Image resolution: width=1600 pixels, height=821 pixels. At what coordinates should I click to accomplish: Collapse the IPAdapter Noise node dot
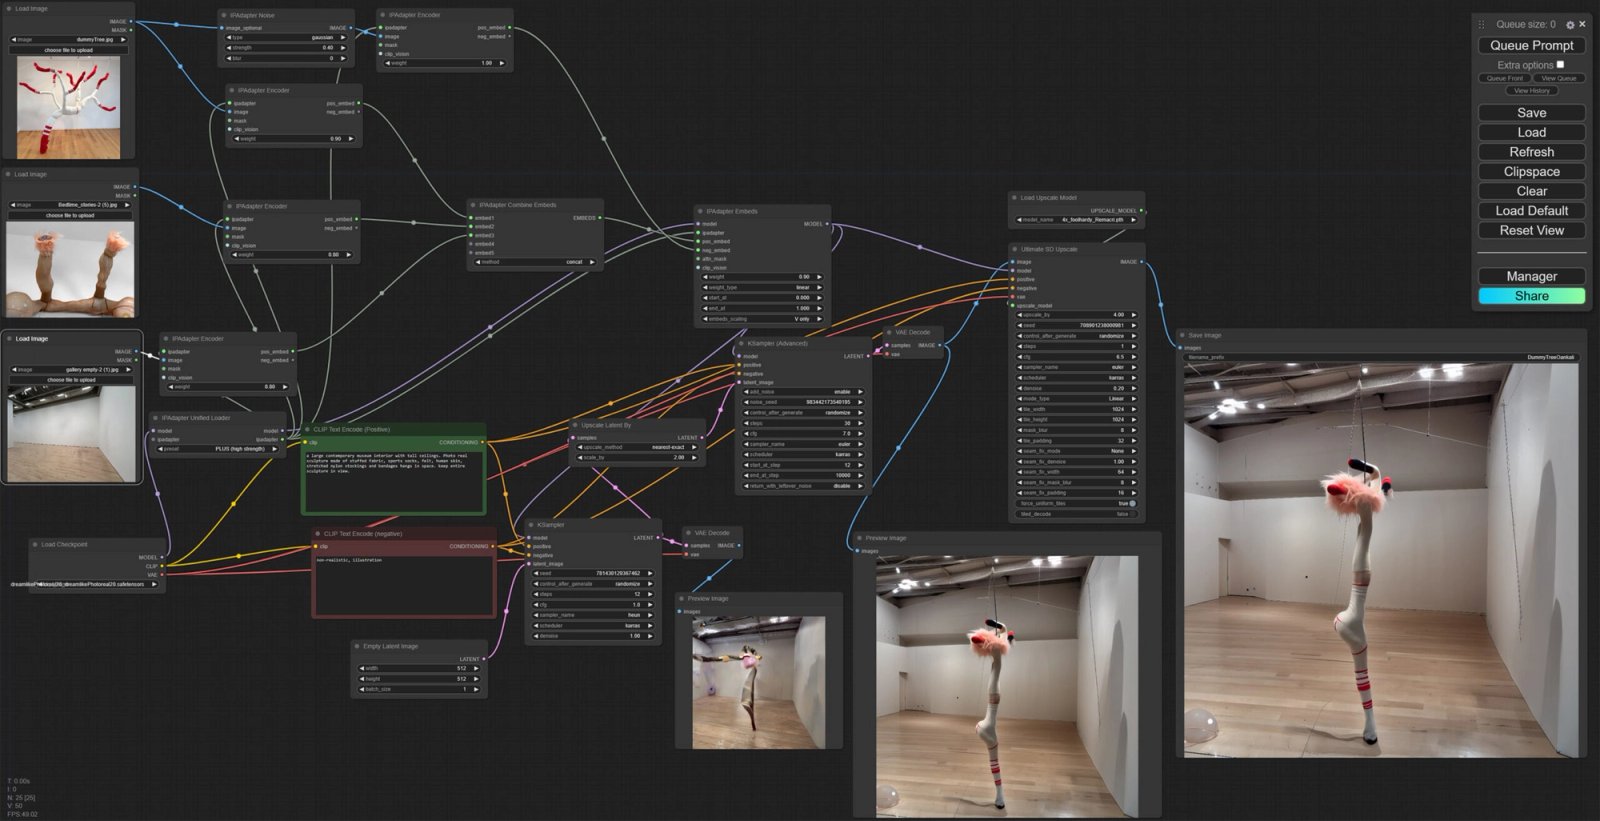pyautogui.click(x=224, y=16)
